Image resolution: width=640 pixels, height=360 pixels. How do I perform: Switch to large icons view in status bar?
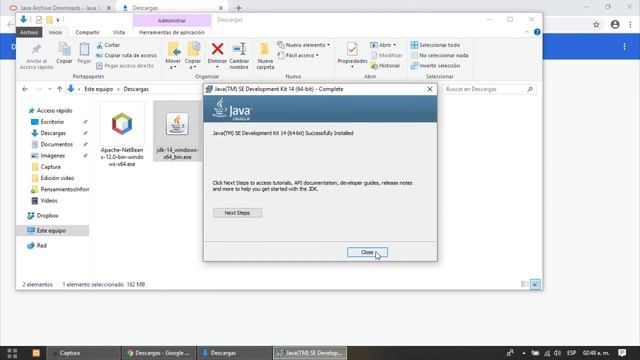[x=536, y=284]
